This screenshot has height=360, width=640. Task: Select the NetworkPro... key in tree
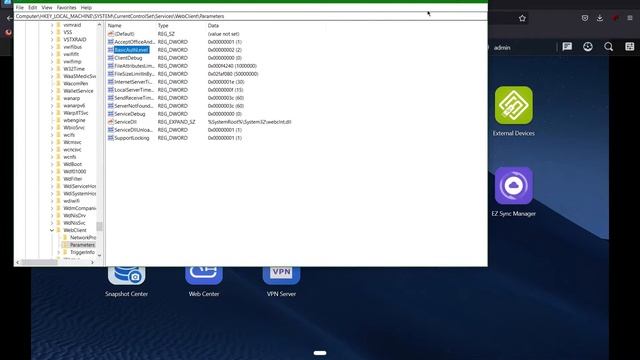click(83, 238)
